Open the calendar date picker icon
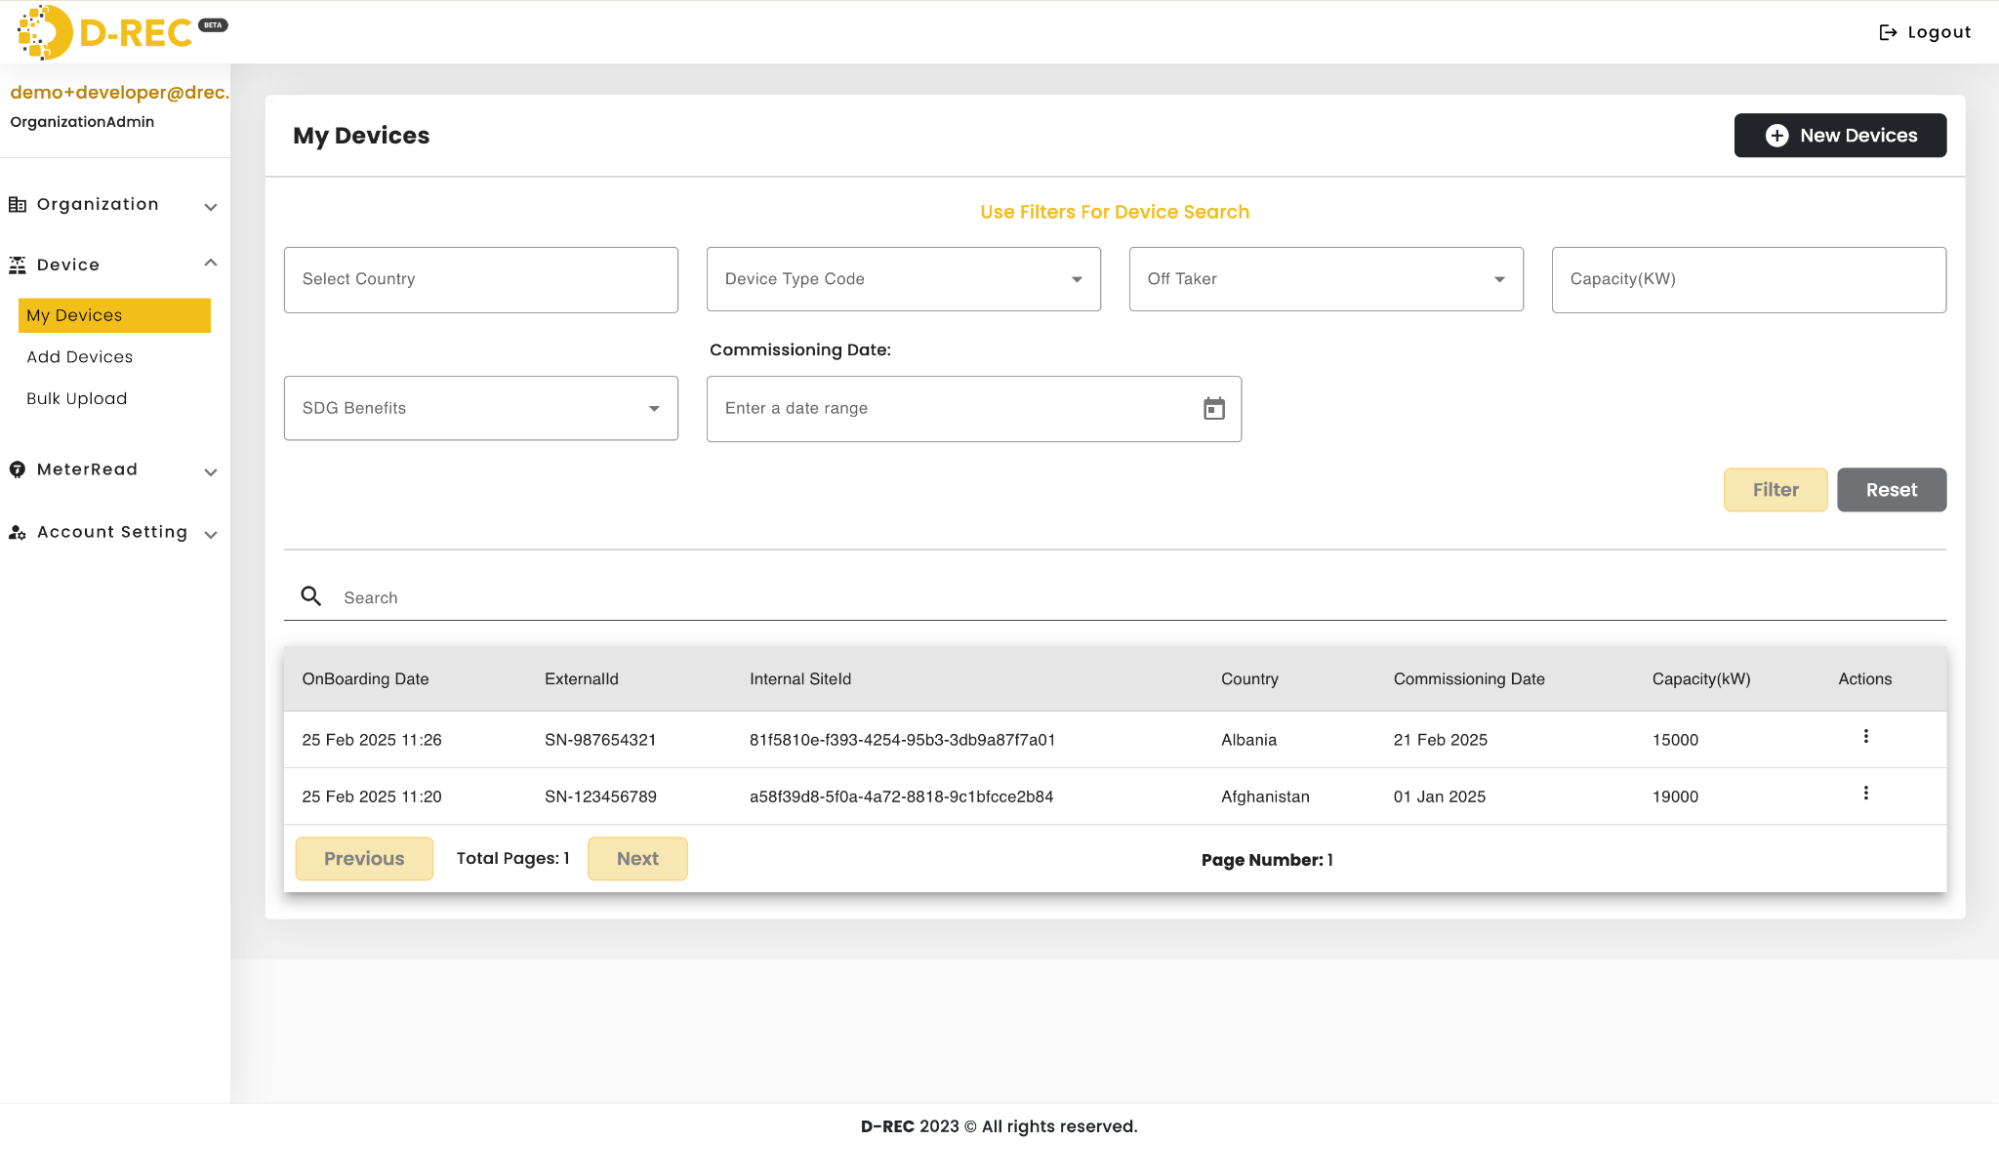Viewport: 1999px width, 1150px height. pos(1213,409)
